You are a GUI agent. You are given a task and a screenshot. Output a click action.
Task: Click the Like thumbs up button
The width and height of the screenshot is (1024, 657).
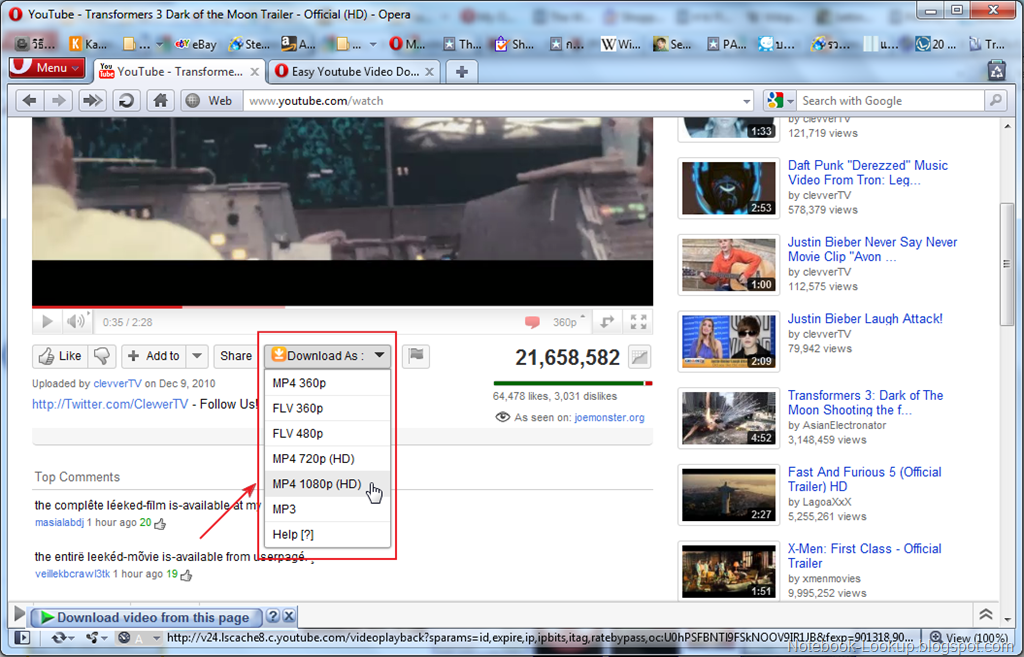click(x=60, y=356)
